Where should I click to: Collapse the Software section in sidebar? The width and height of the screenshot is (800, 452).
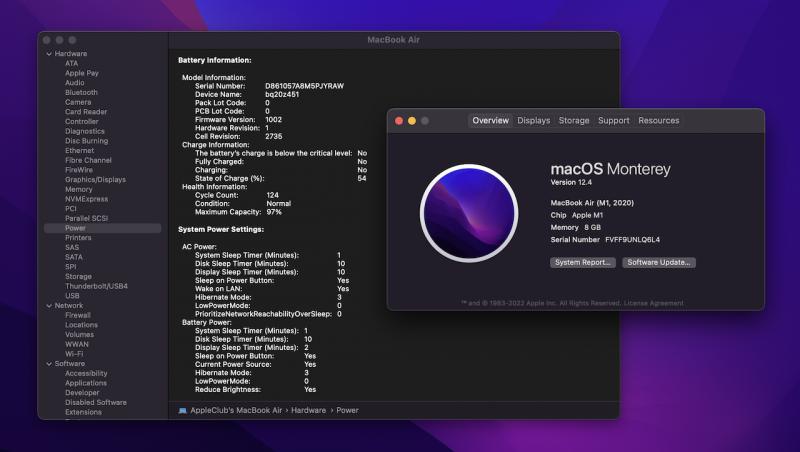click(49, 364)
